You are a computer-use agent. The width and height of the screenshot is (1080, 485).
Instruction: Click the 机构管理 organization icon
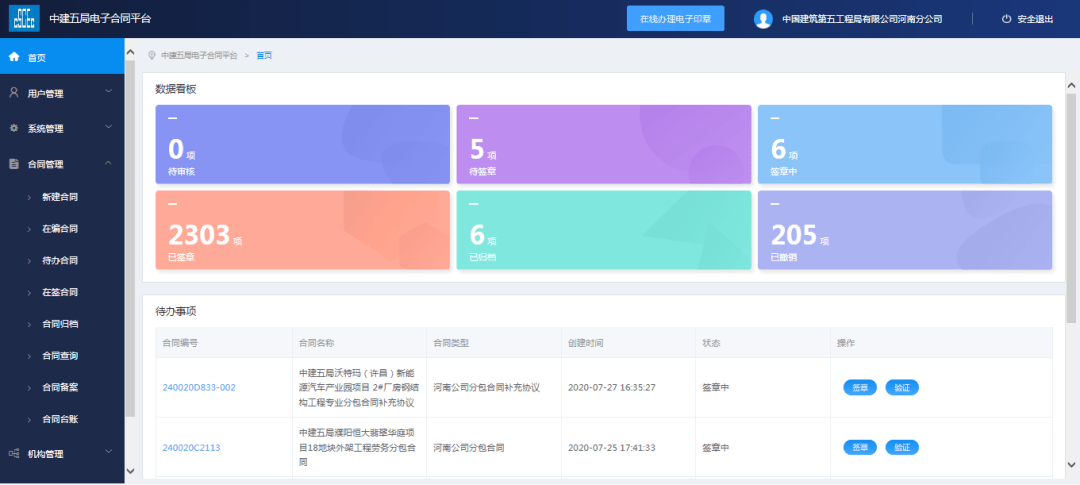coord(14,454)
